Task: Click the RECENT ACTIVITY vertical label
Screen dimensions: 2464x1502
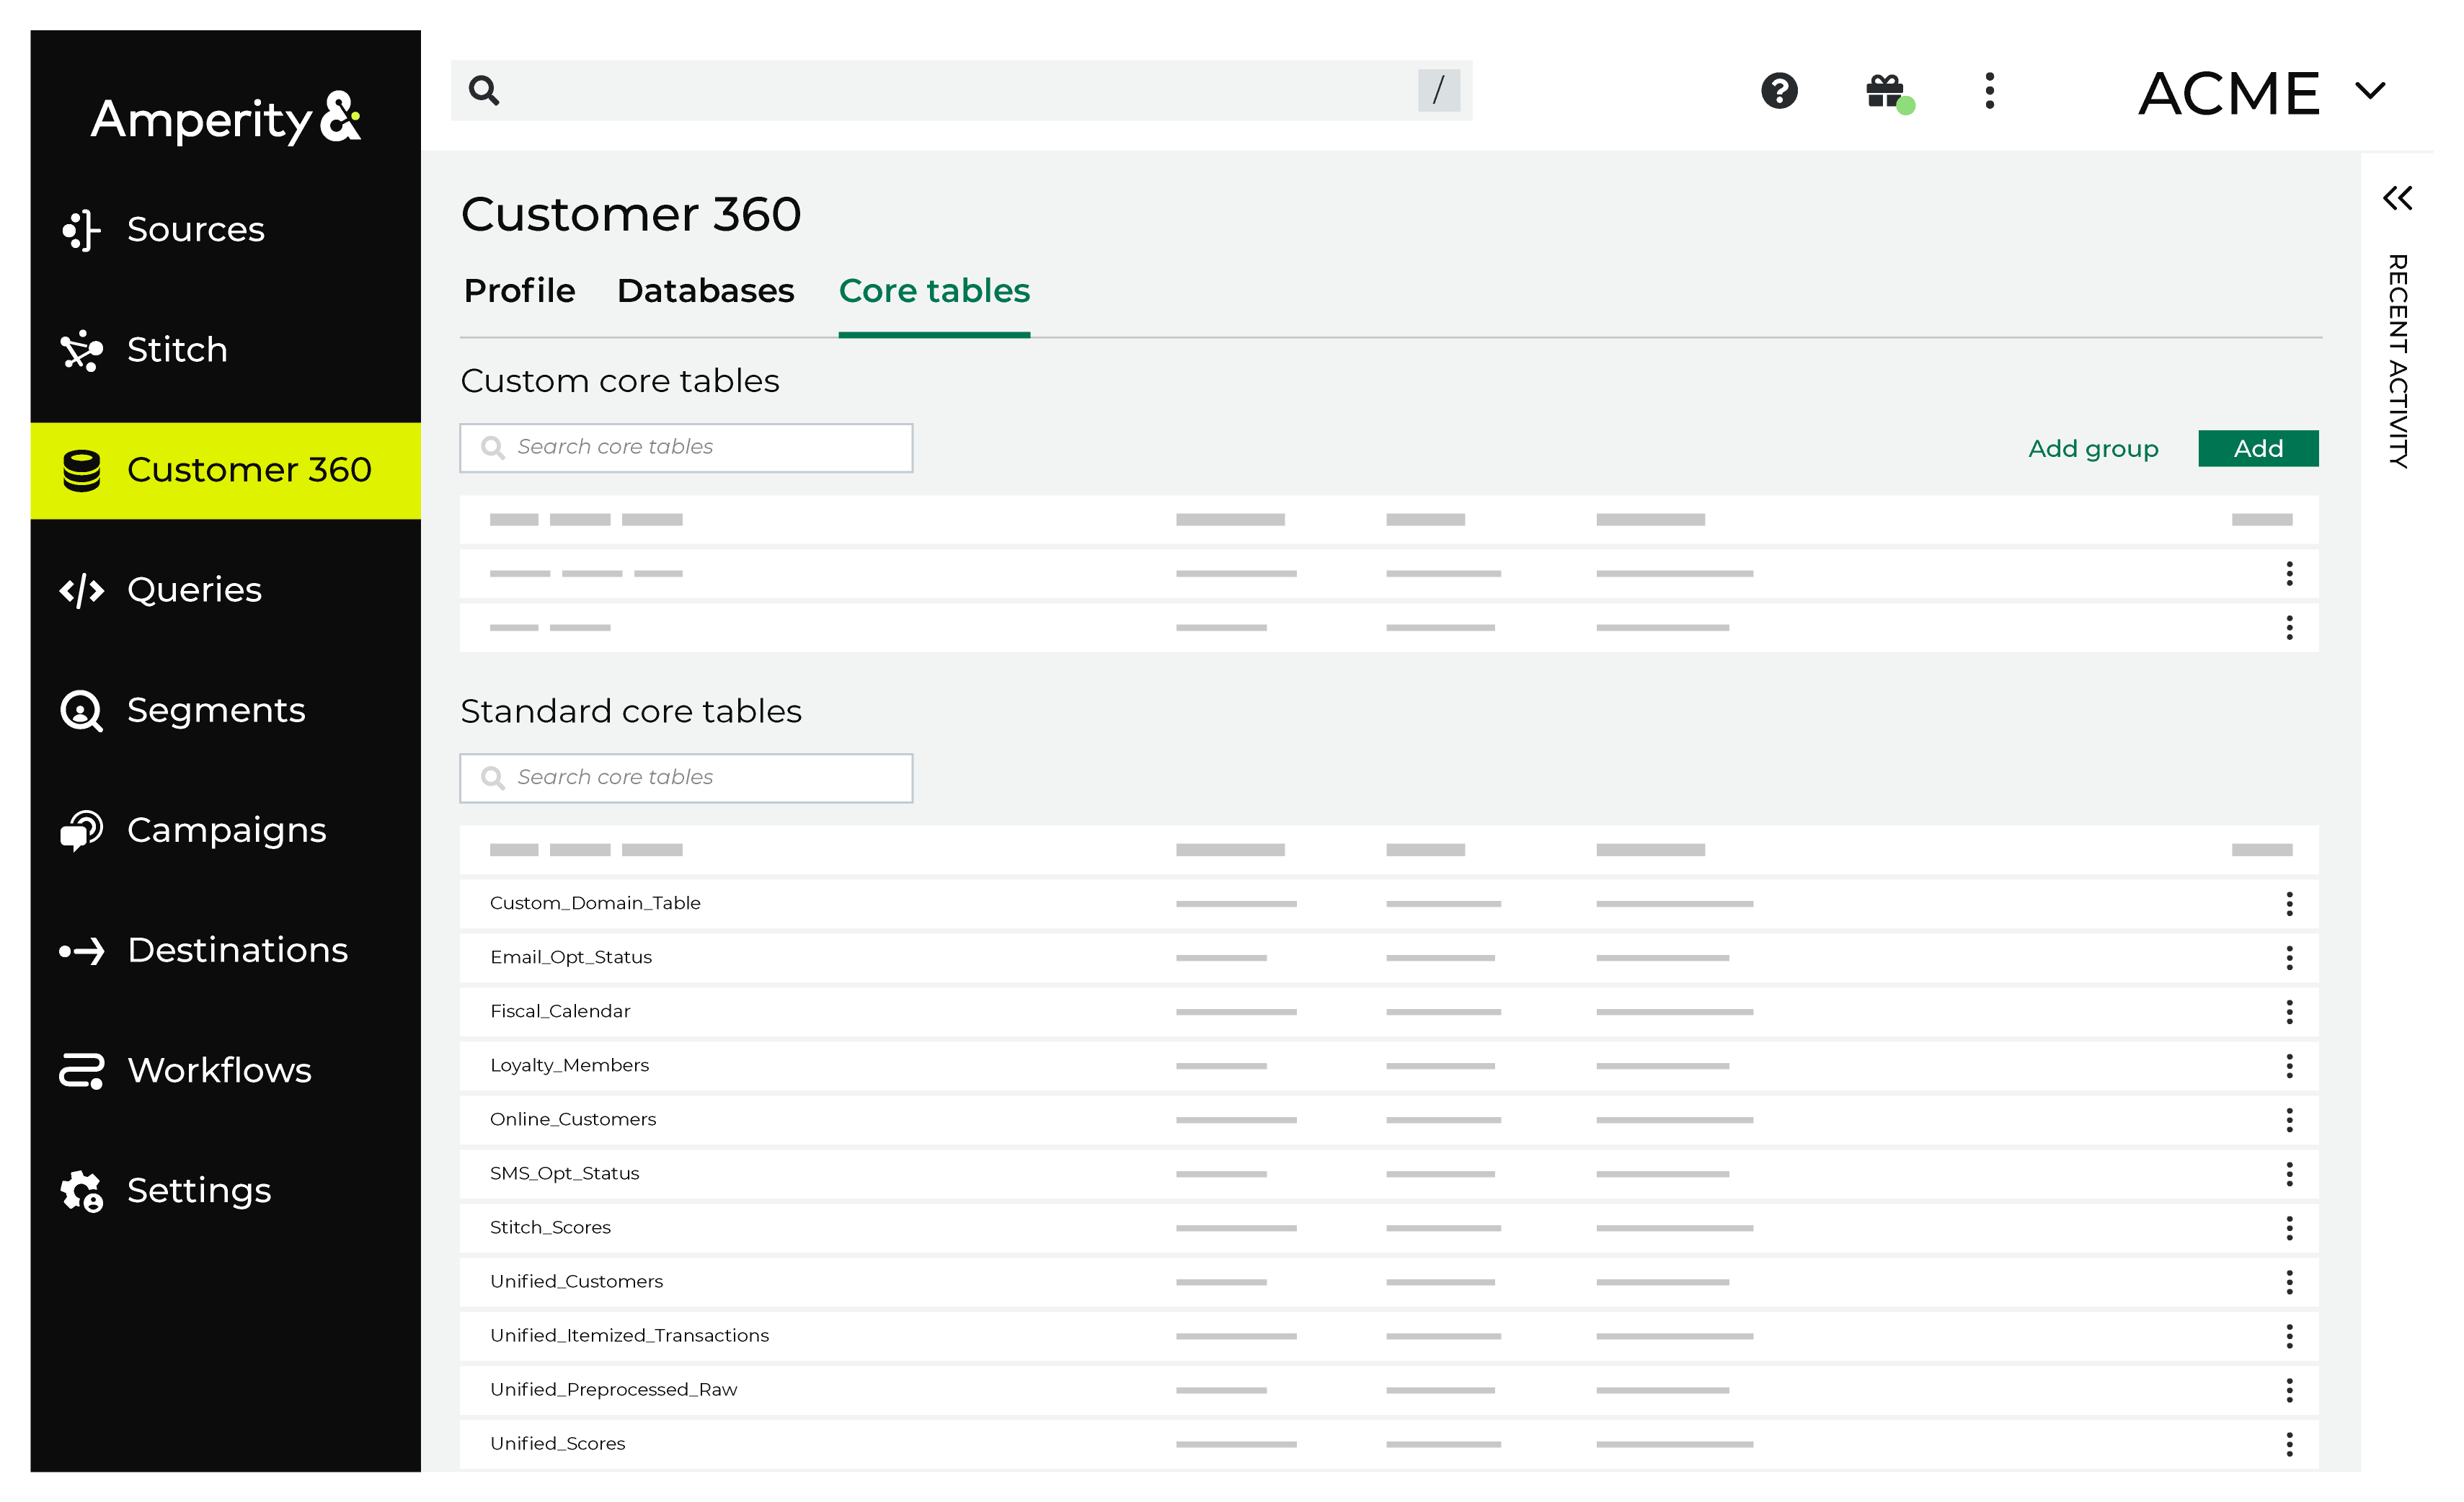Action: click(2397, 361)
